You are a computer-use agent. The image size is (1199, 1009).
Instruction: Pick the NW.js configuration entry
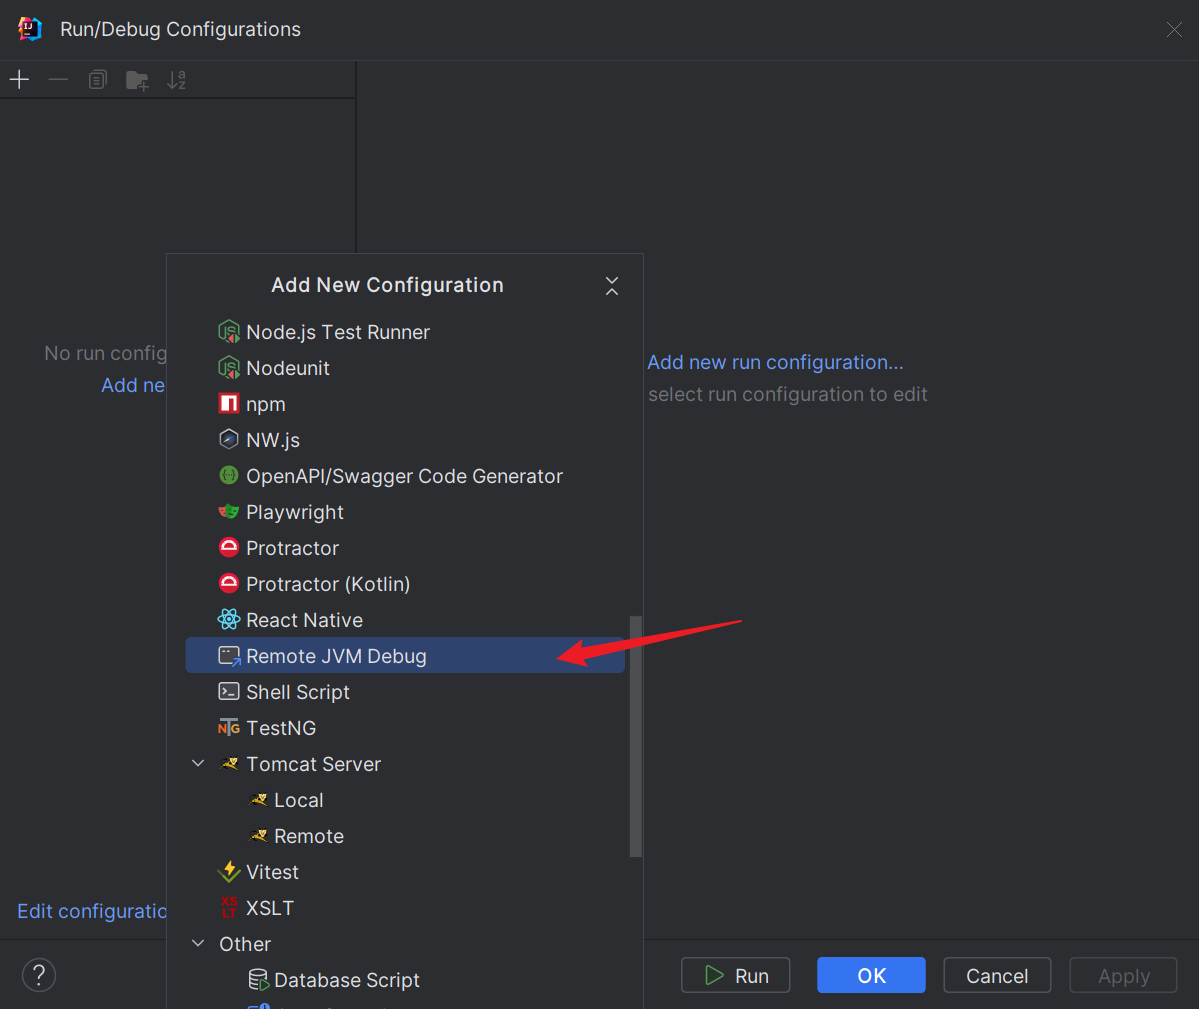[x=405, y=440]
